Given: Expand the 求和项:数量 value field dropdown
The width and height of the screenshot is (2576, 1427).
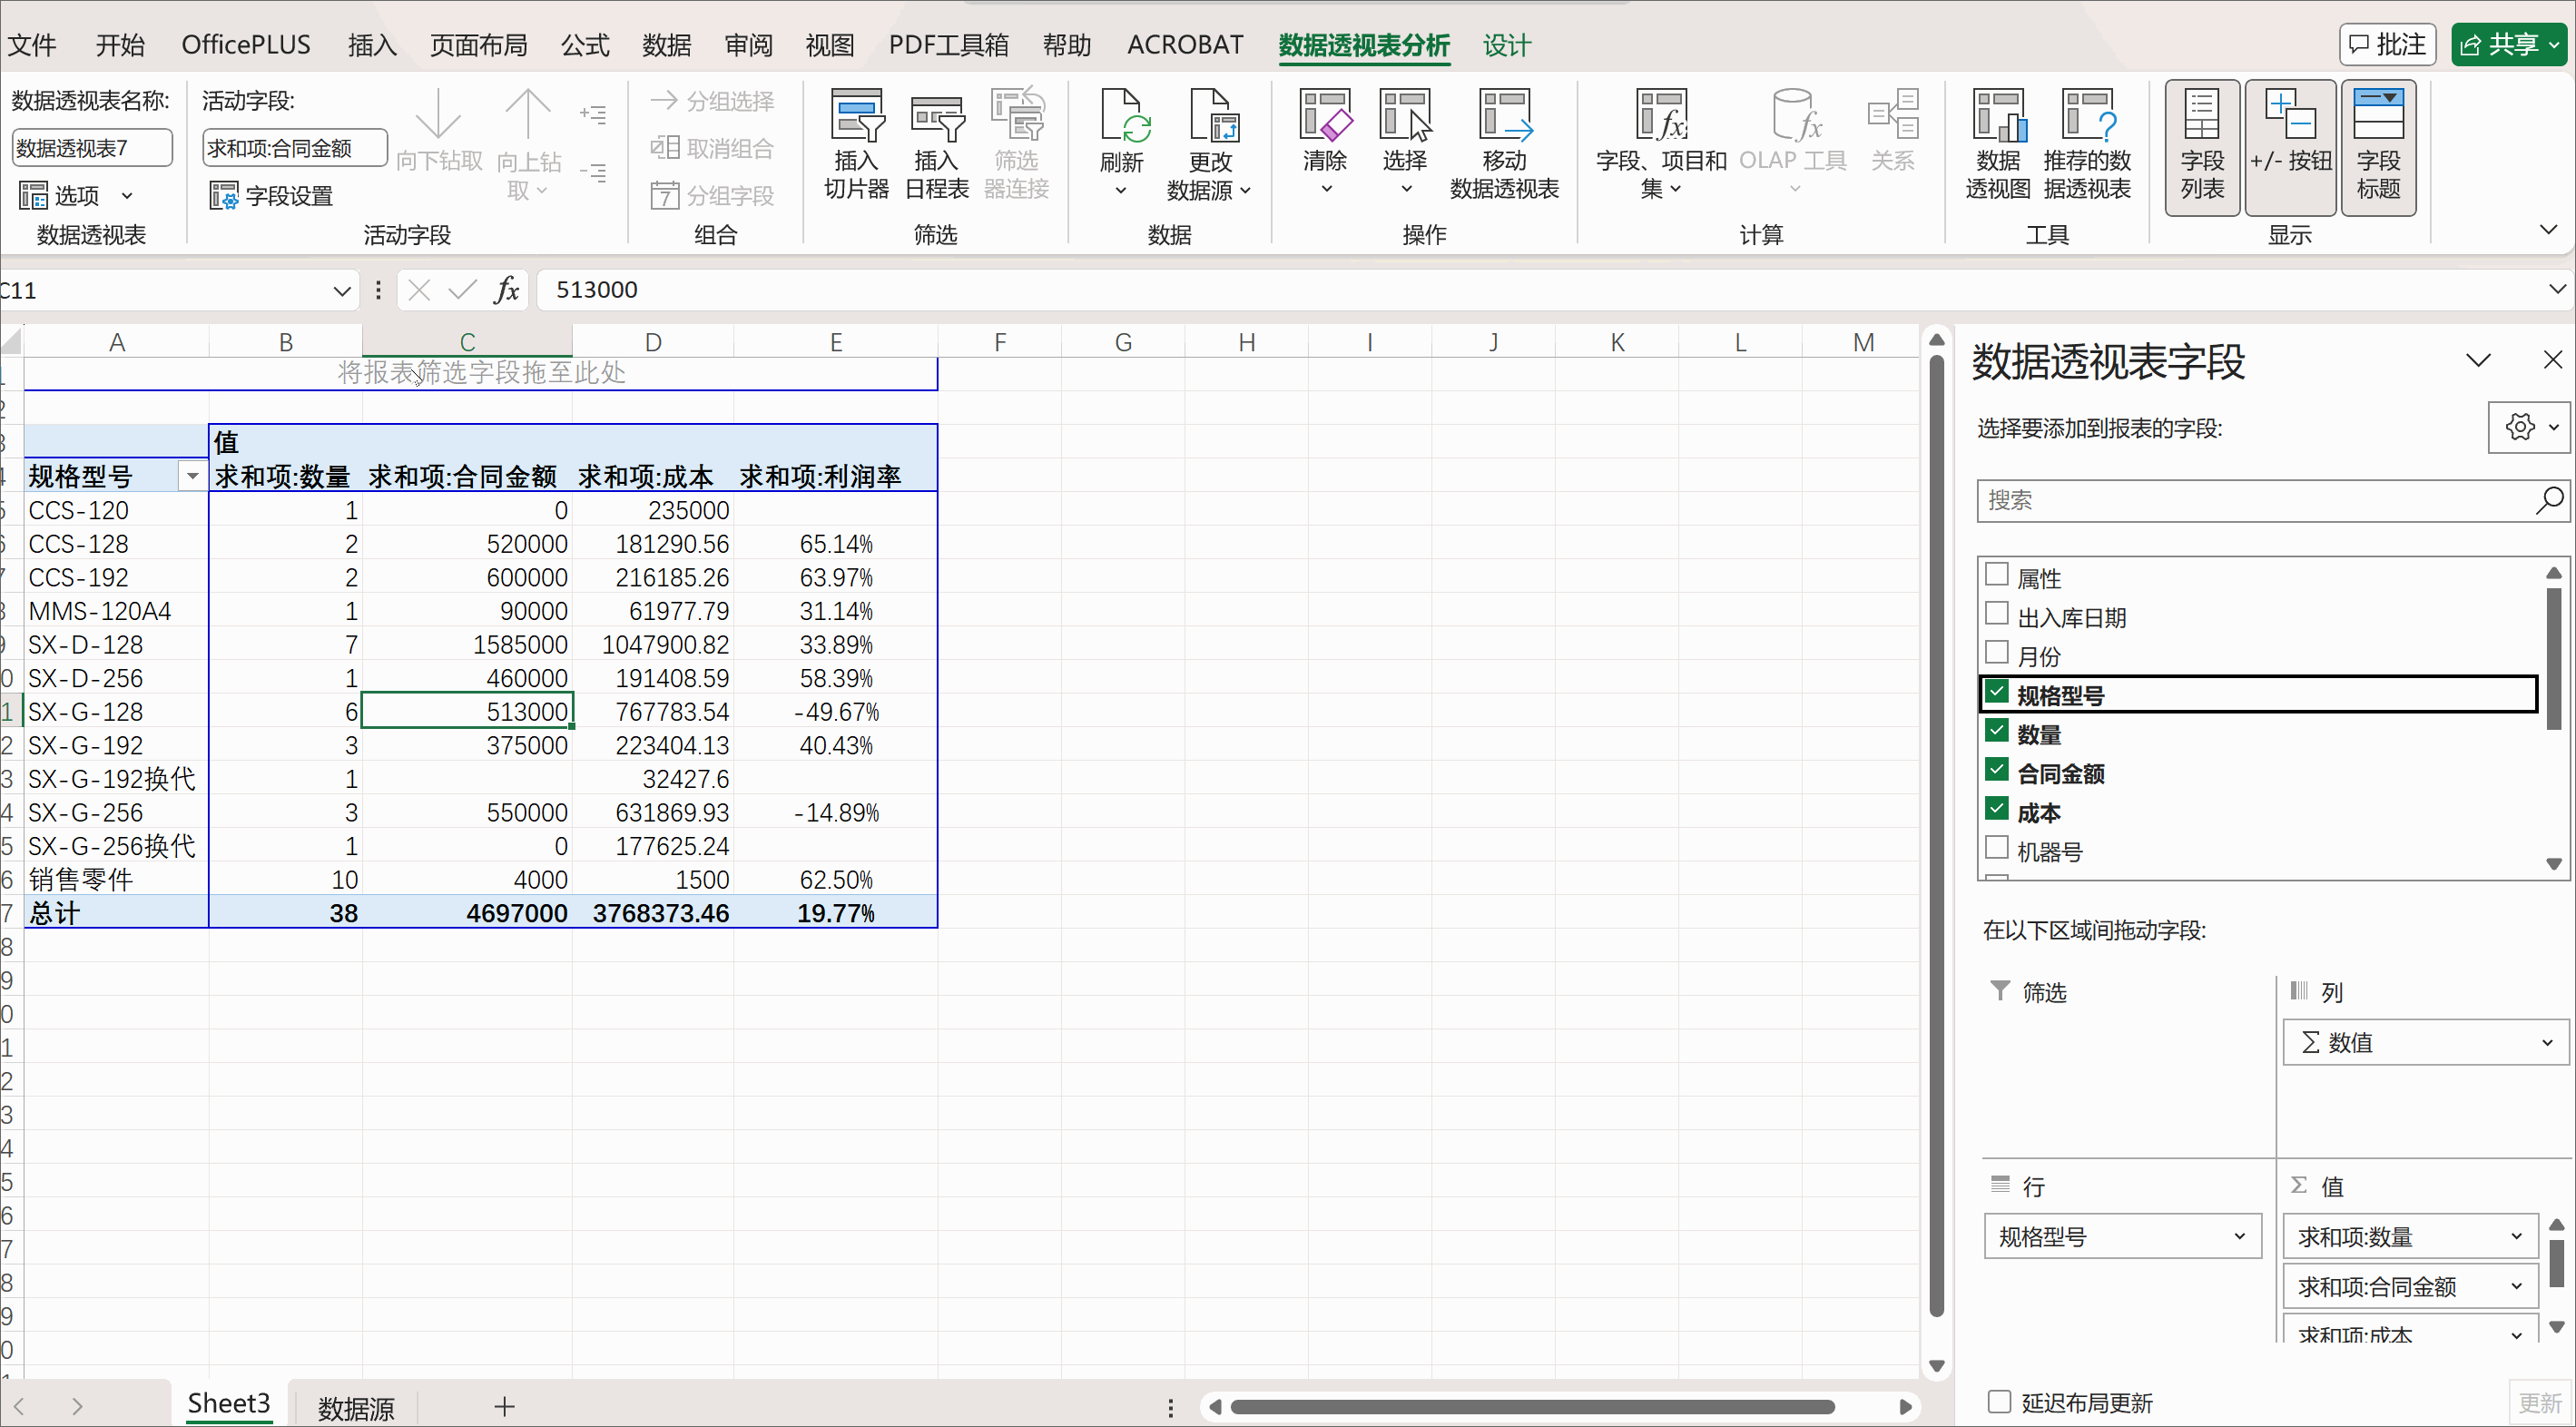Looking at the screenshot, I should coord(2516,1237).
